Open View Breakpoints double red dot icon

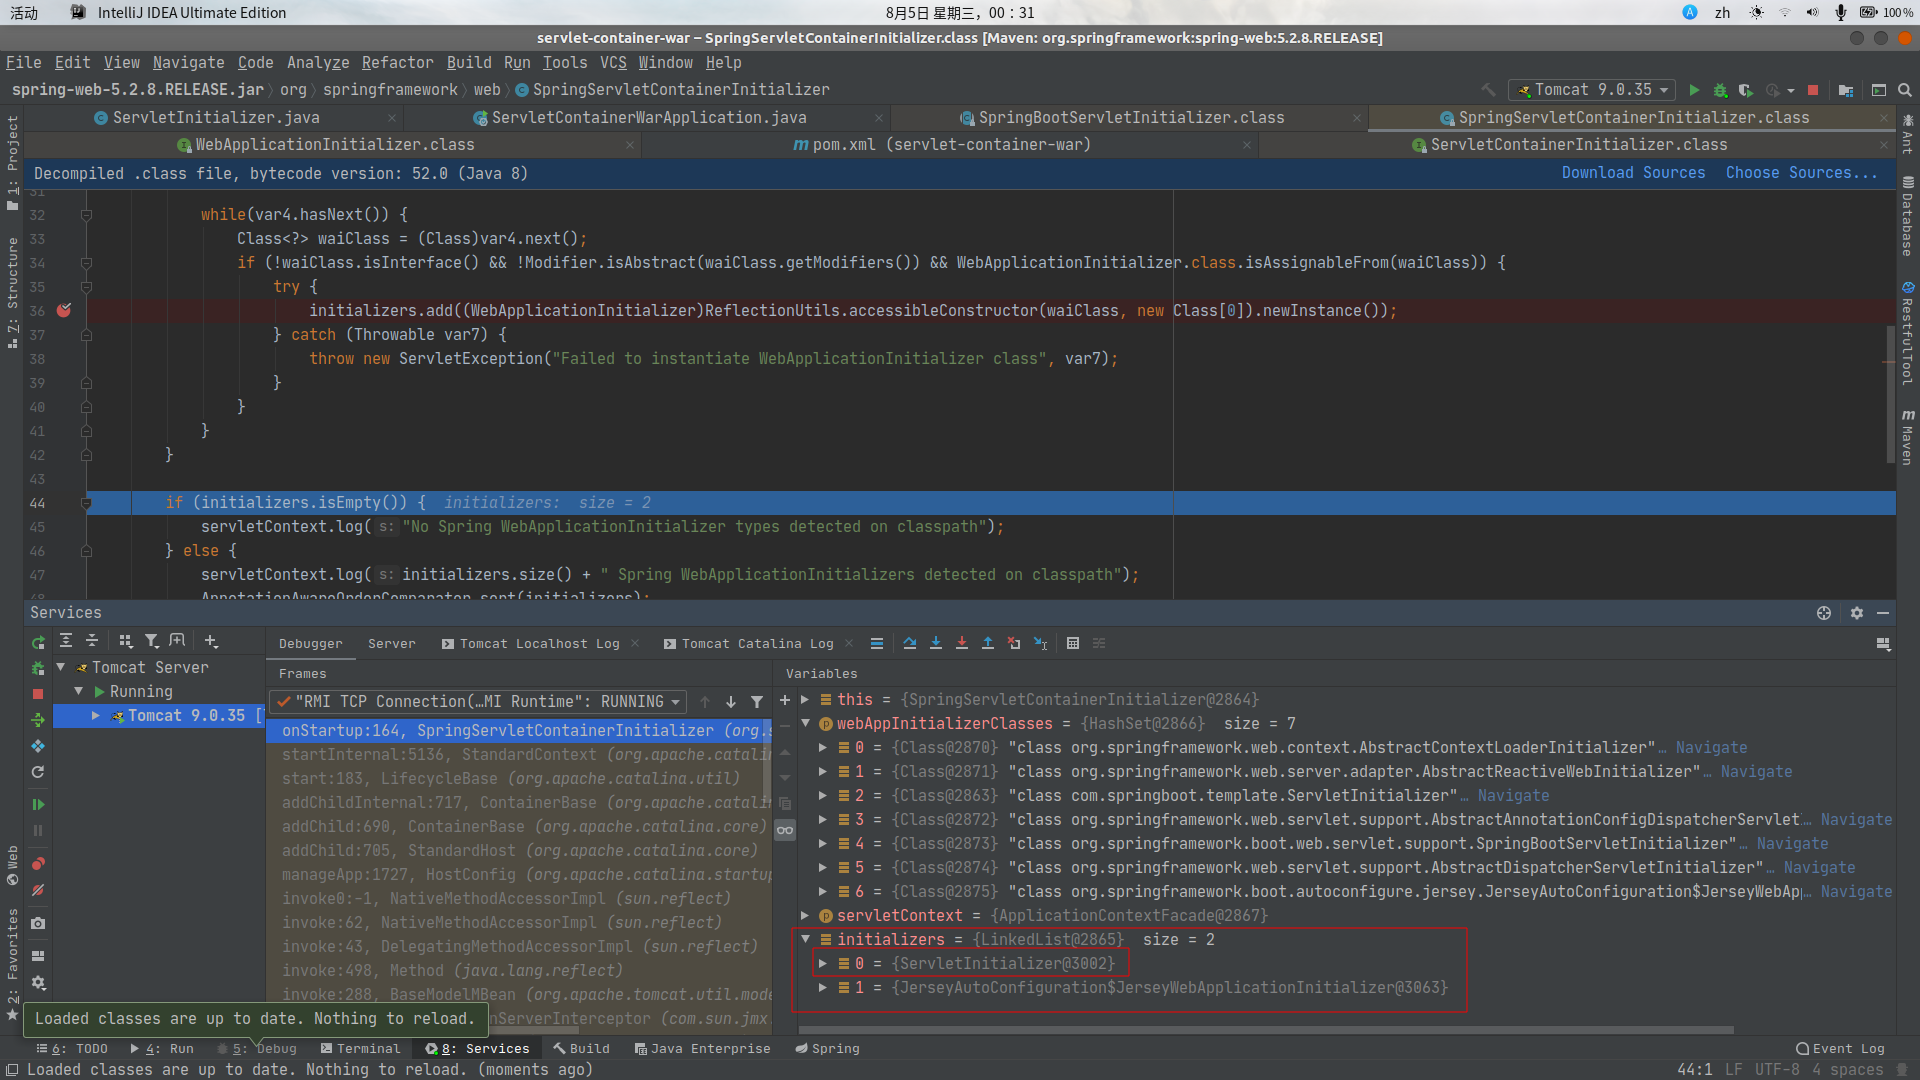pos(38,863)
